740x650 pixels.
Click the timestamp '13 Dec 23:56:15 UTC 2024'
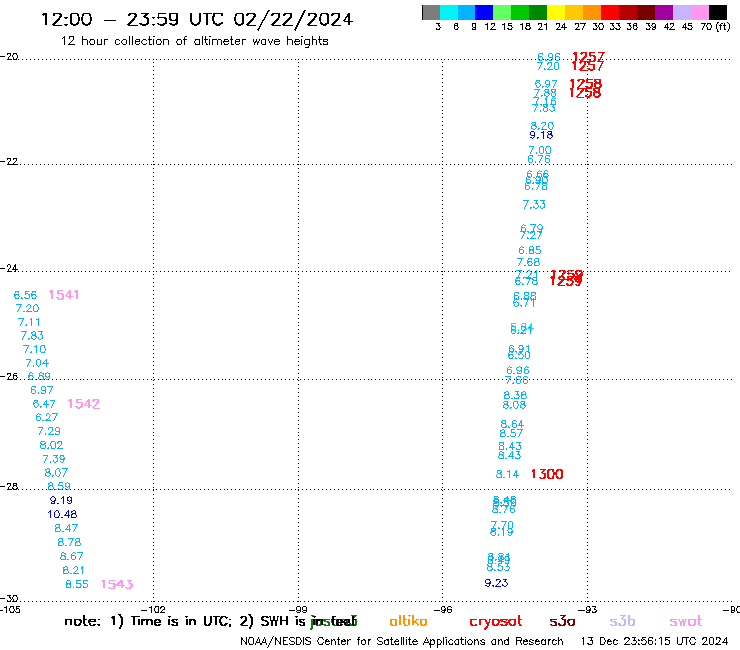[x=655, y=641]
